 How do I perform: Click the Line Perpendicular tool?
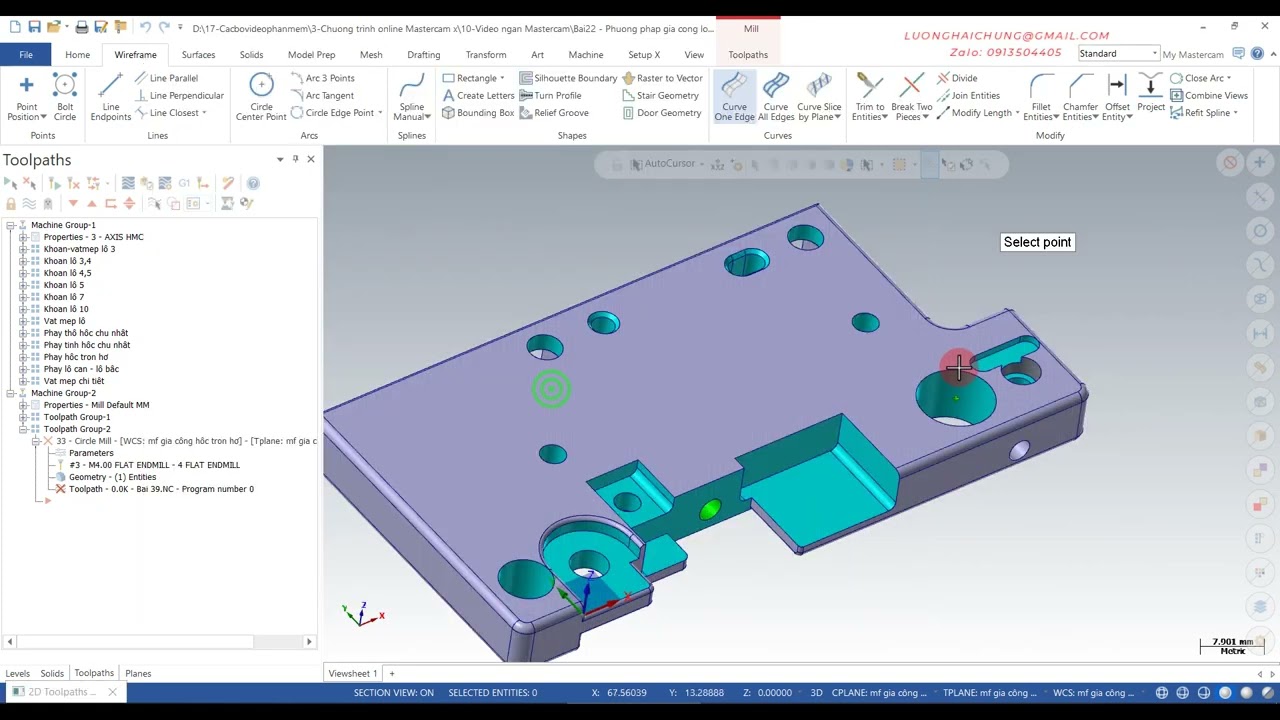[179, 95]
